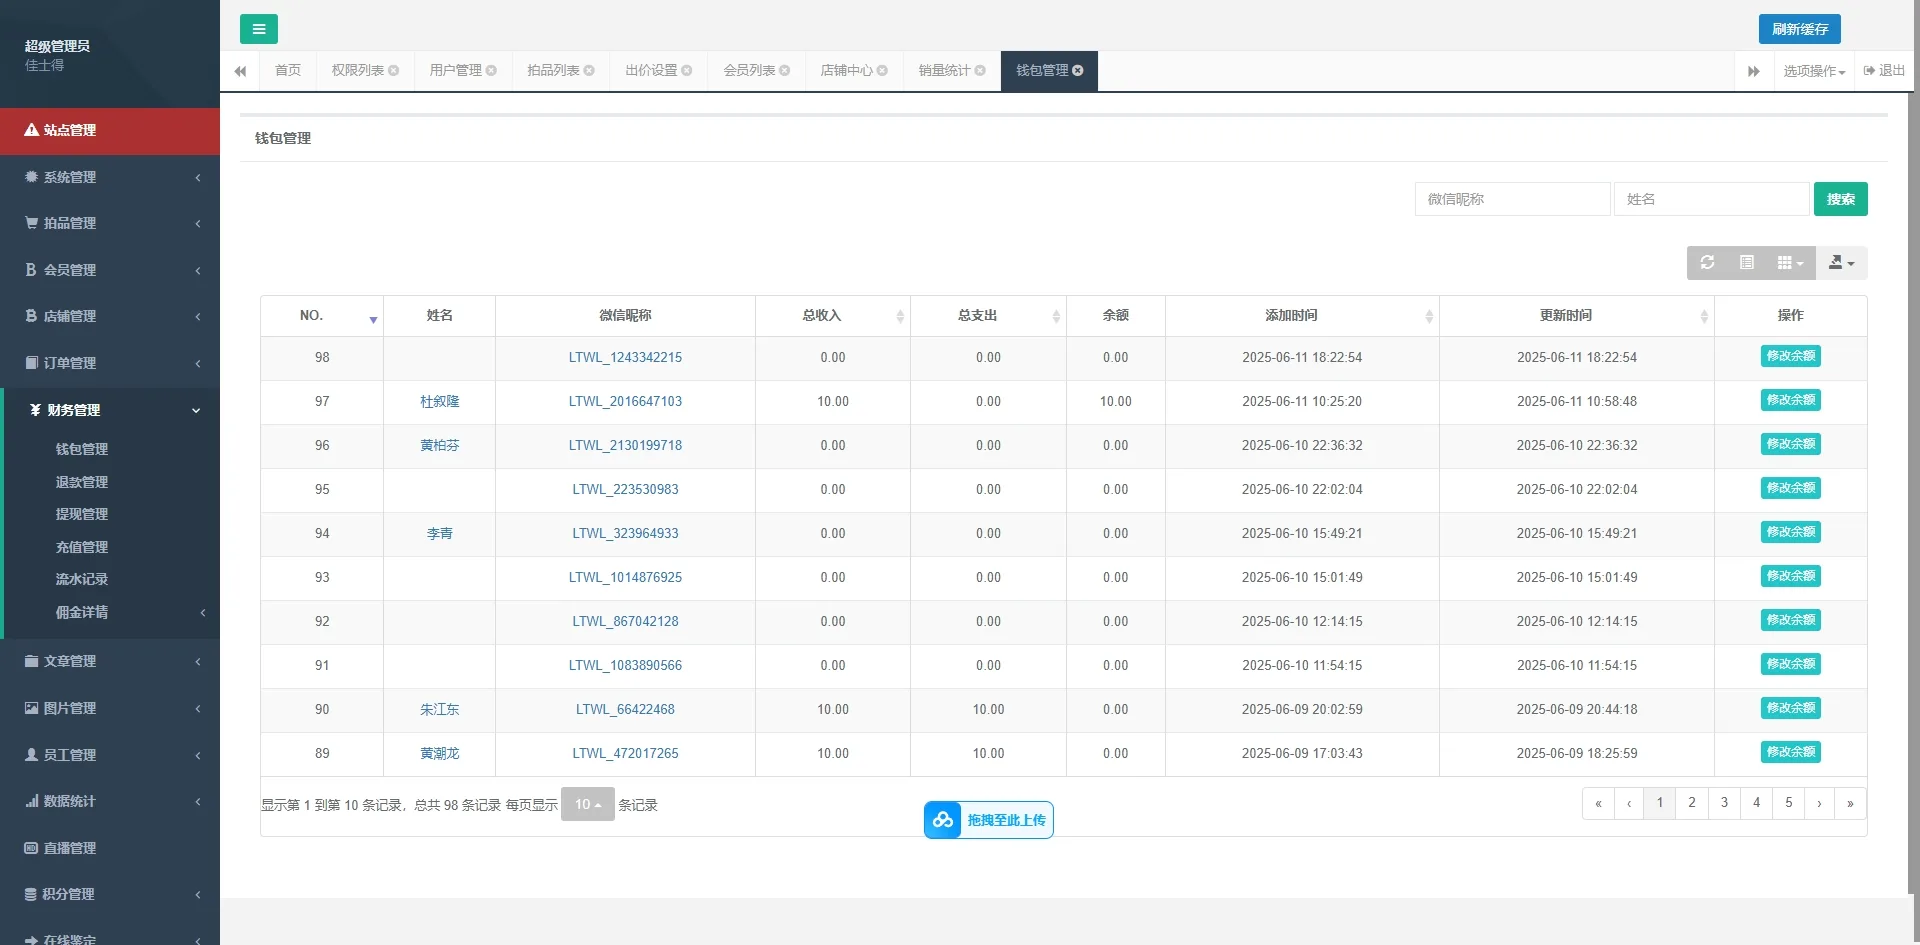Open the columns visibility dropdown
The width and height of the screenshot is (1920, 945).
click(1789, 263)
